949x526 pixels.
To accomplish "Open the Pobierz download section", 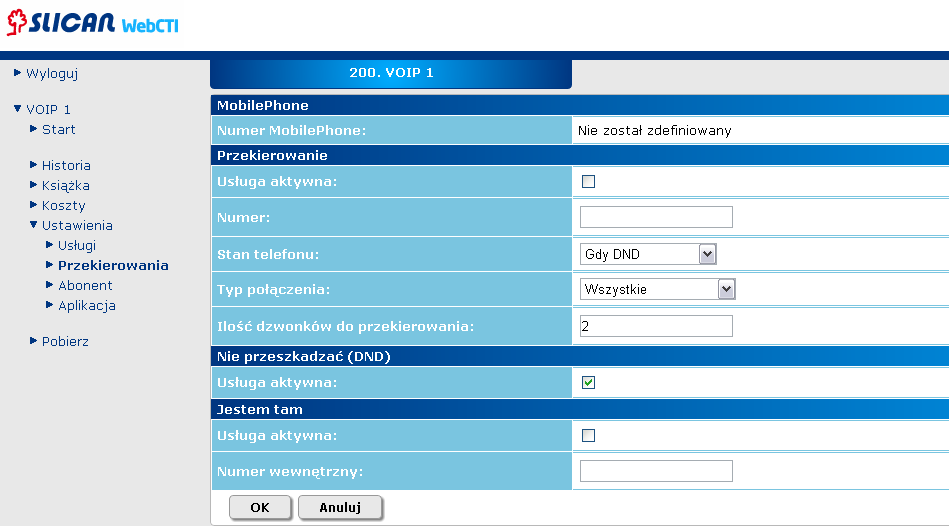I will (65, 341).
